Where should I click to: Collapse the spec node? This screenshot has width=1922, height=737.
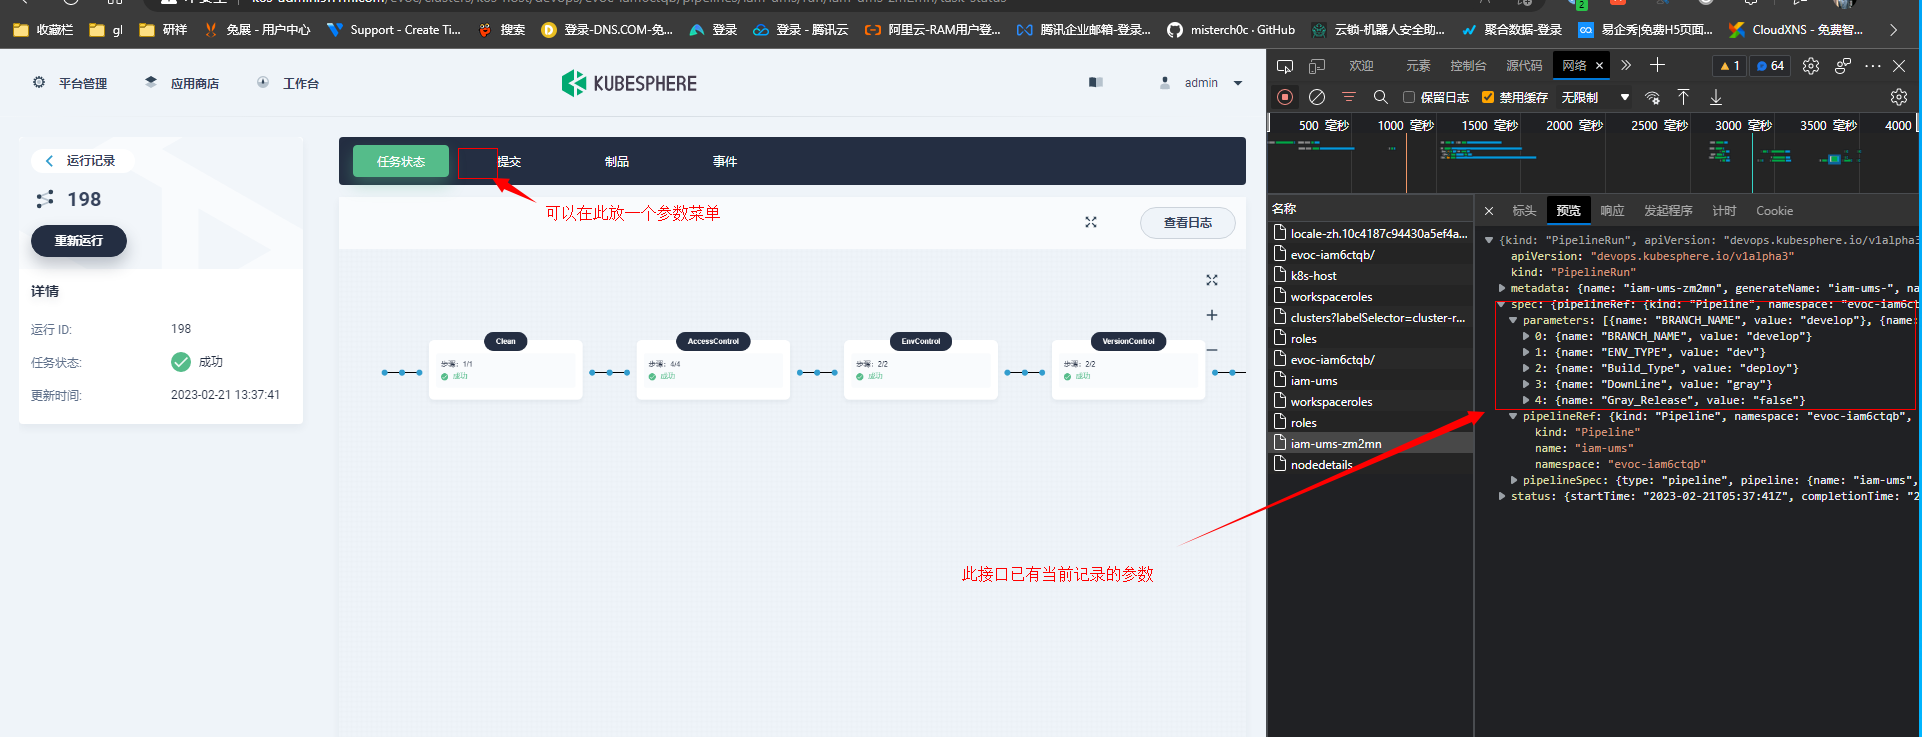pyautogui.click(x=1502, y=304)
